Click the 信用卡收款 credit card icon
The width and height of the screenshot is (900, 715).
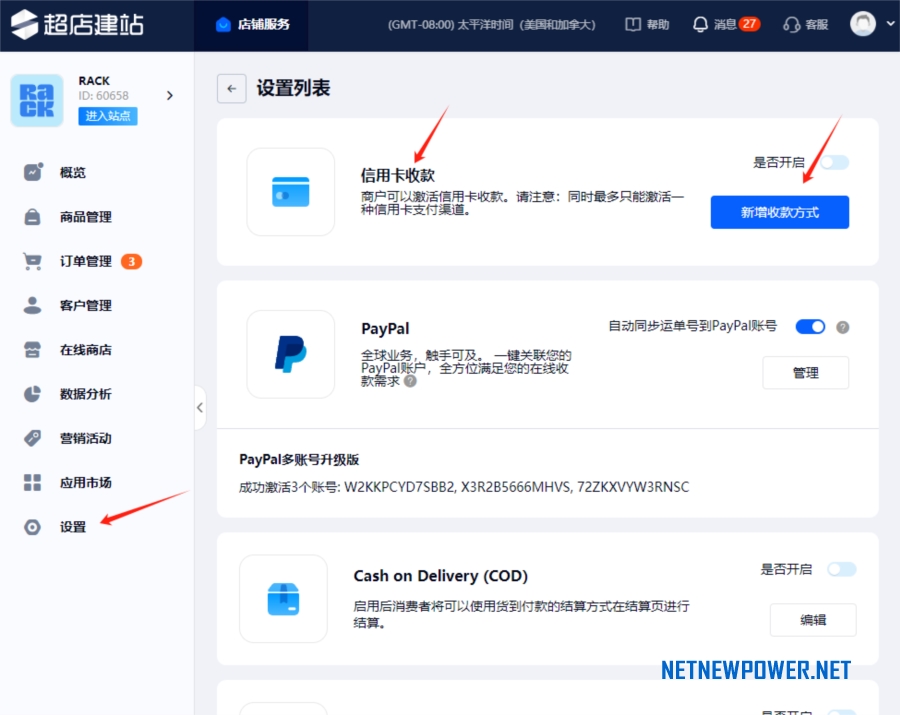tap(290, 192)
